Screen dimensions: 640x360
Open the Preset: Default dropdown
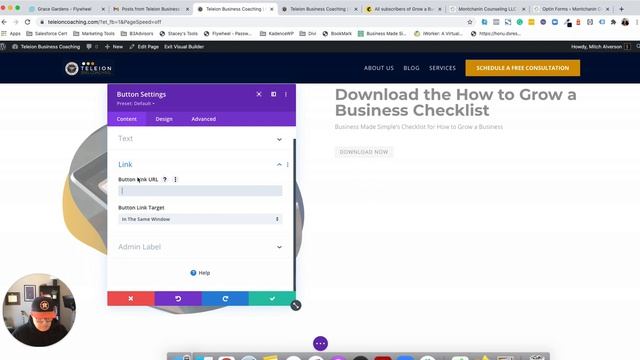(136, 104)
